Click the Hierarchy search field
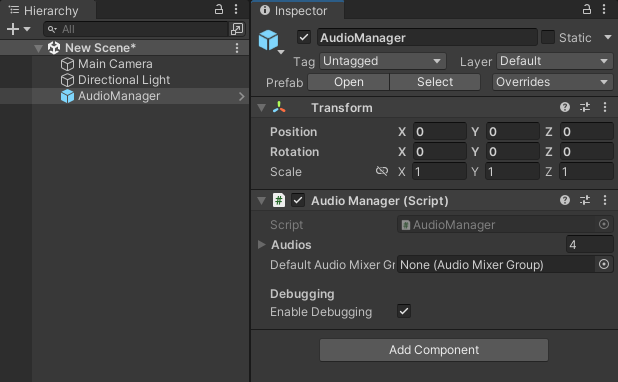Viewport: 618px width, 382px height. (x=136, y=29)
